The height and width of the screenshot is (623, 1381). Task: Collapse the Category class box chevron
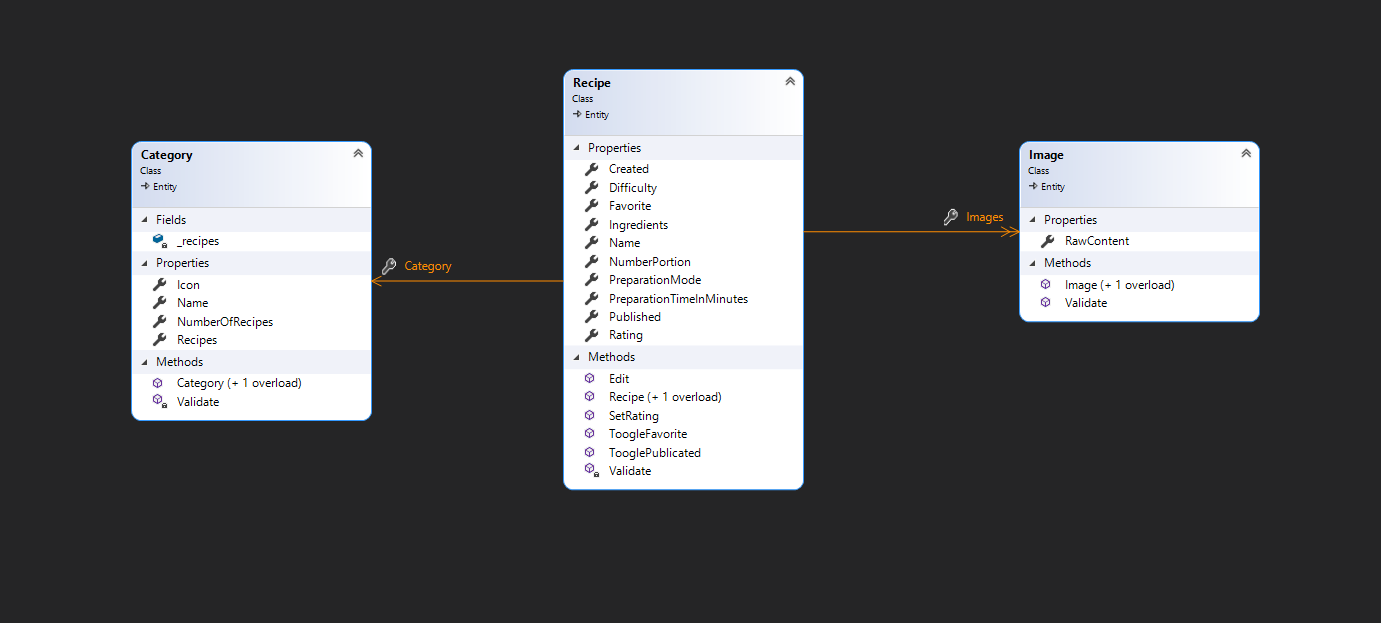[358, 153]
